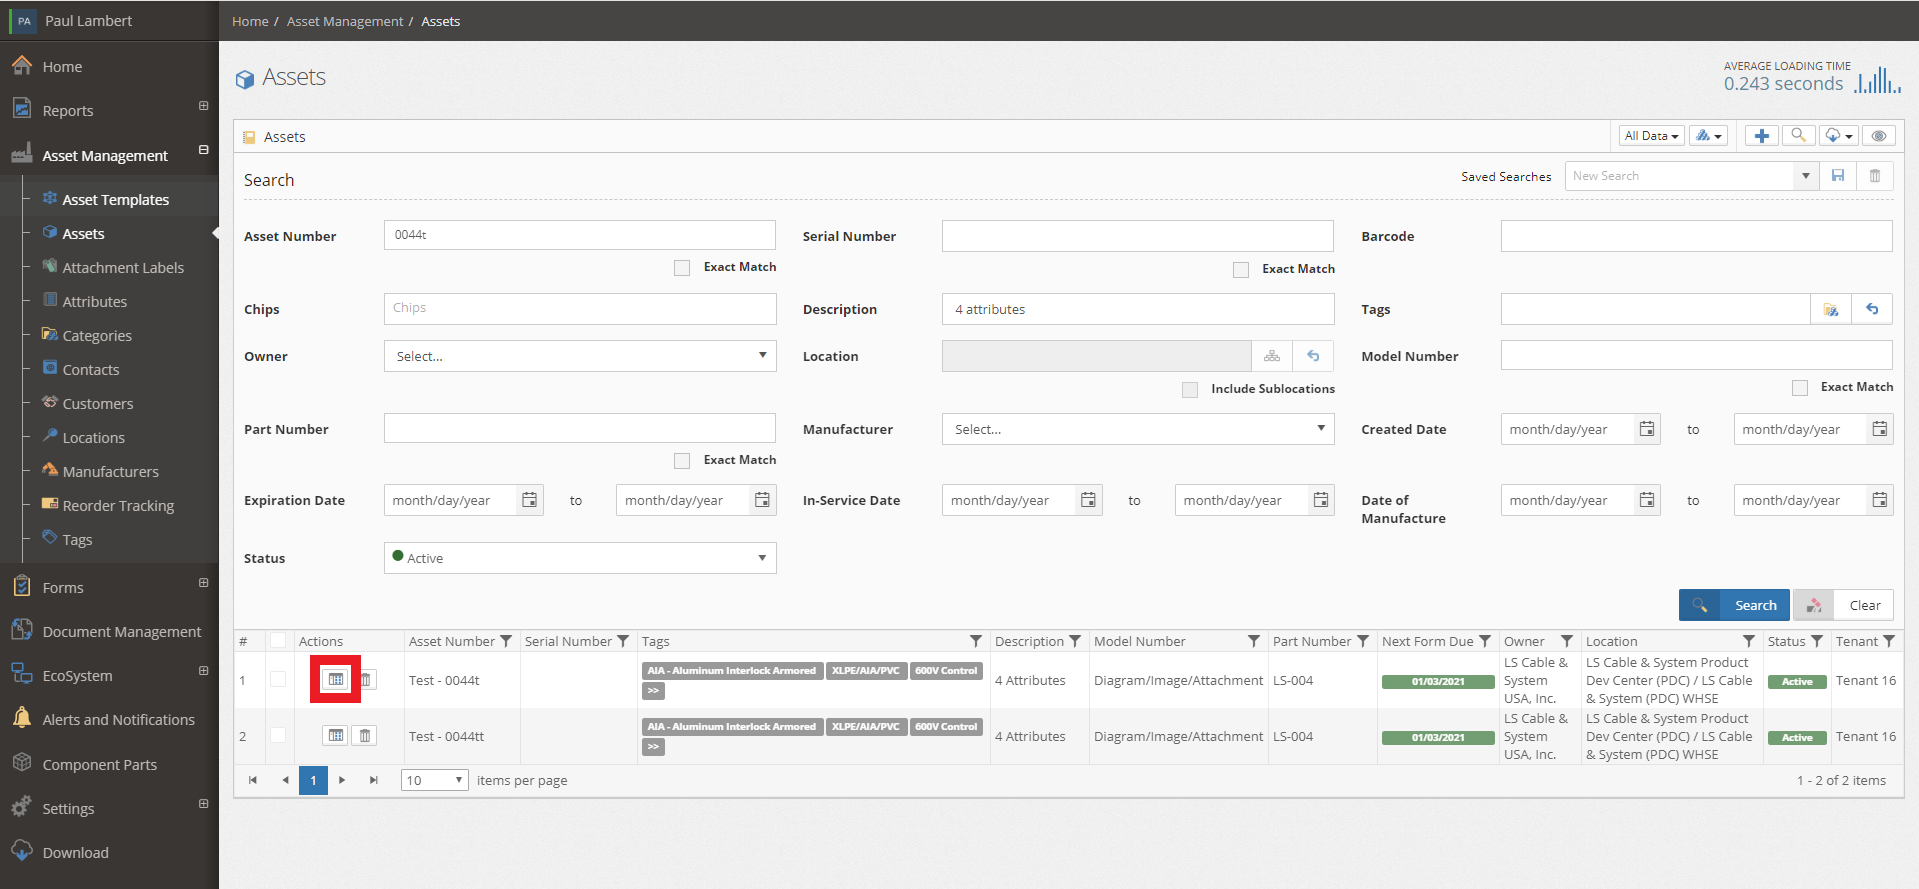Select row 1 checkbox for Test - 0044t
This screenshot has height=889, width=1919.
pyautogui.click(x=278, y=680)
